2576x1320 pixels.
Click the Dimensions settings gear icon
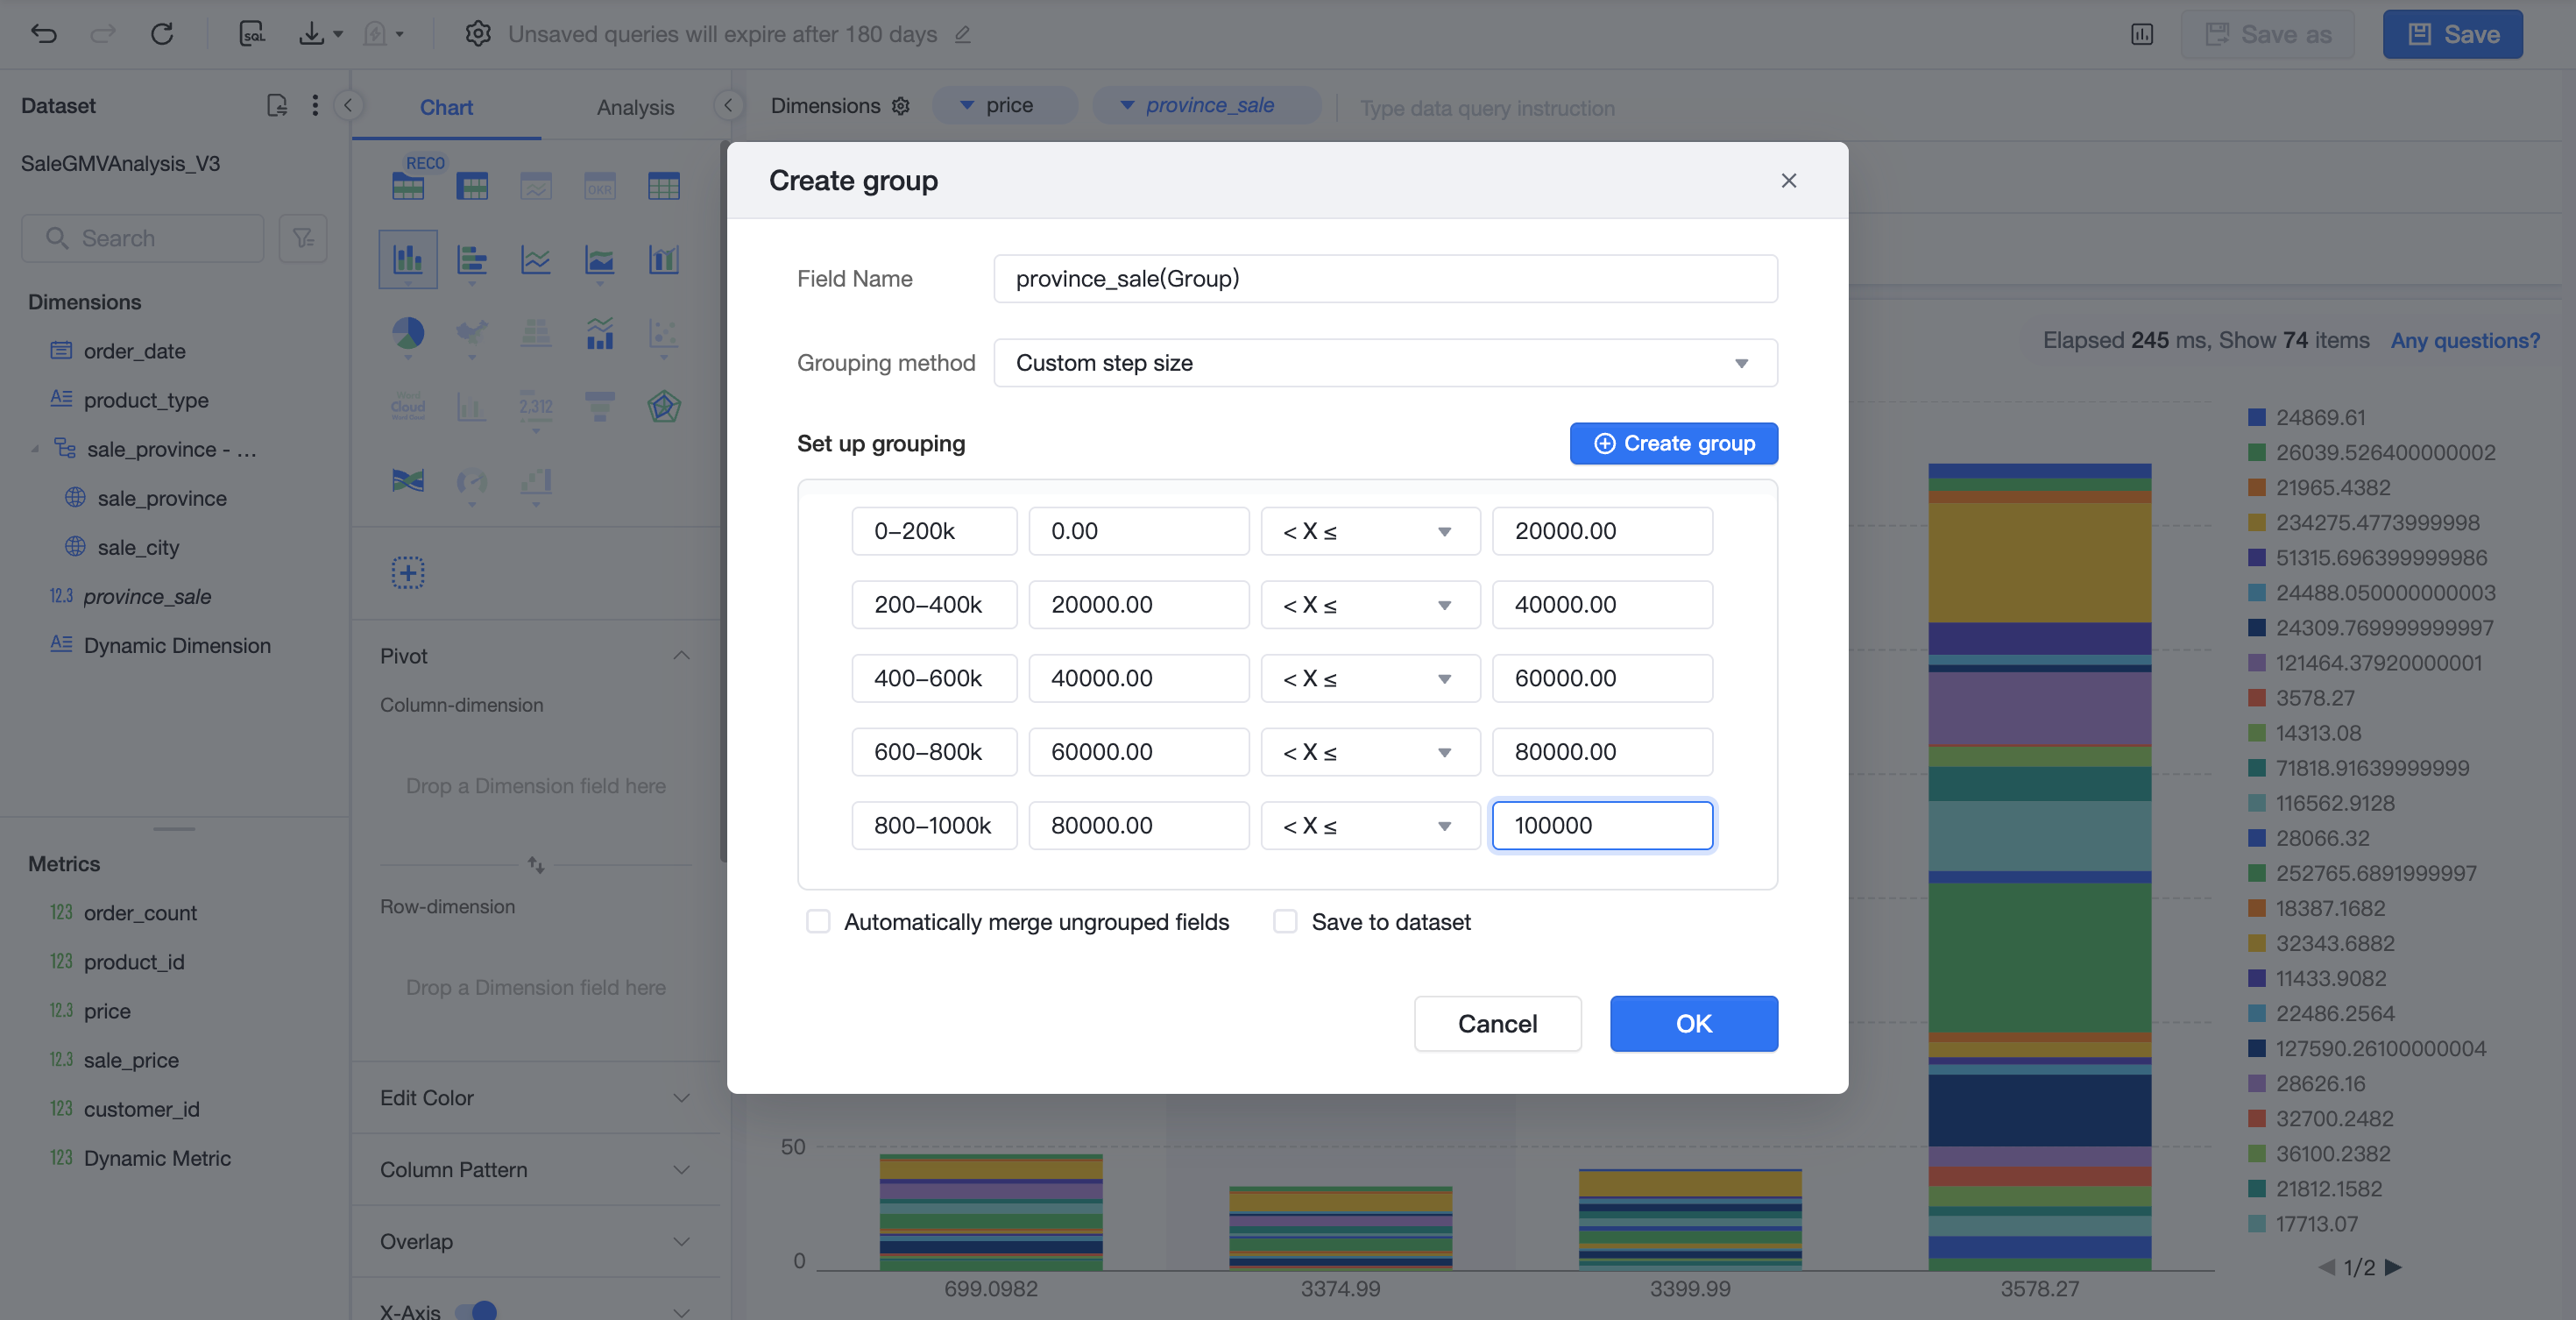click(x=901, y=106)
